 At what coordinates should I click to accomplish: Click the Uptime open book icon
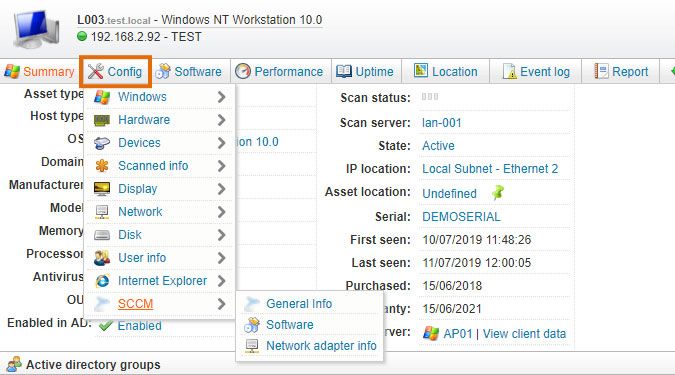(x=344, y=71)
